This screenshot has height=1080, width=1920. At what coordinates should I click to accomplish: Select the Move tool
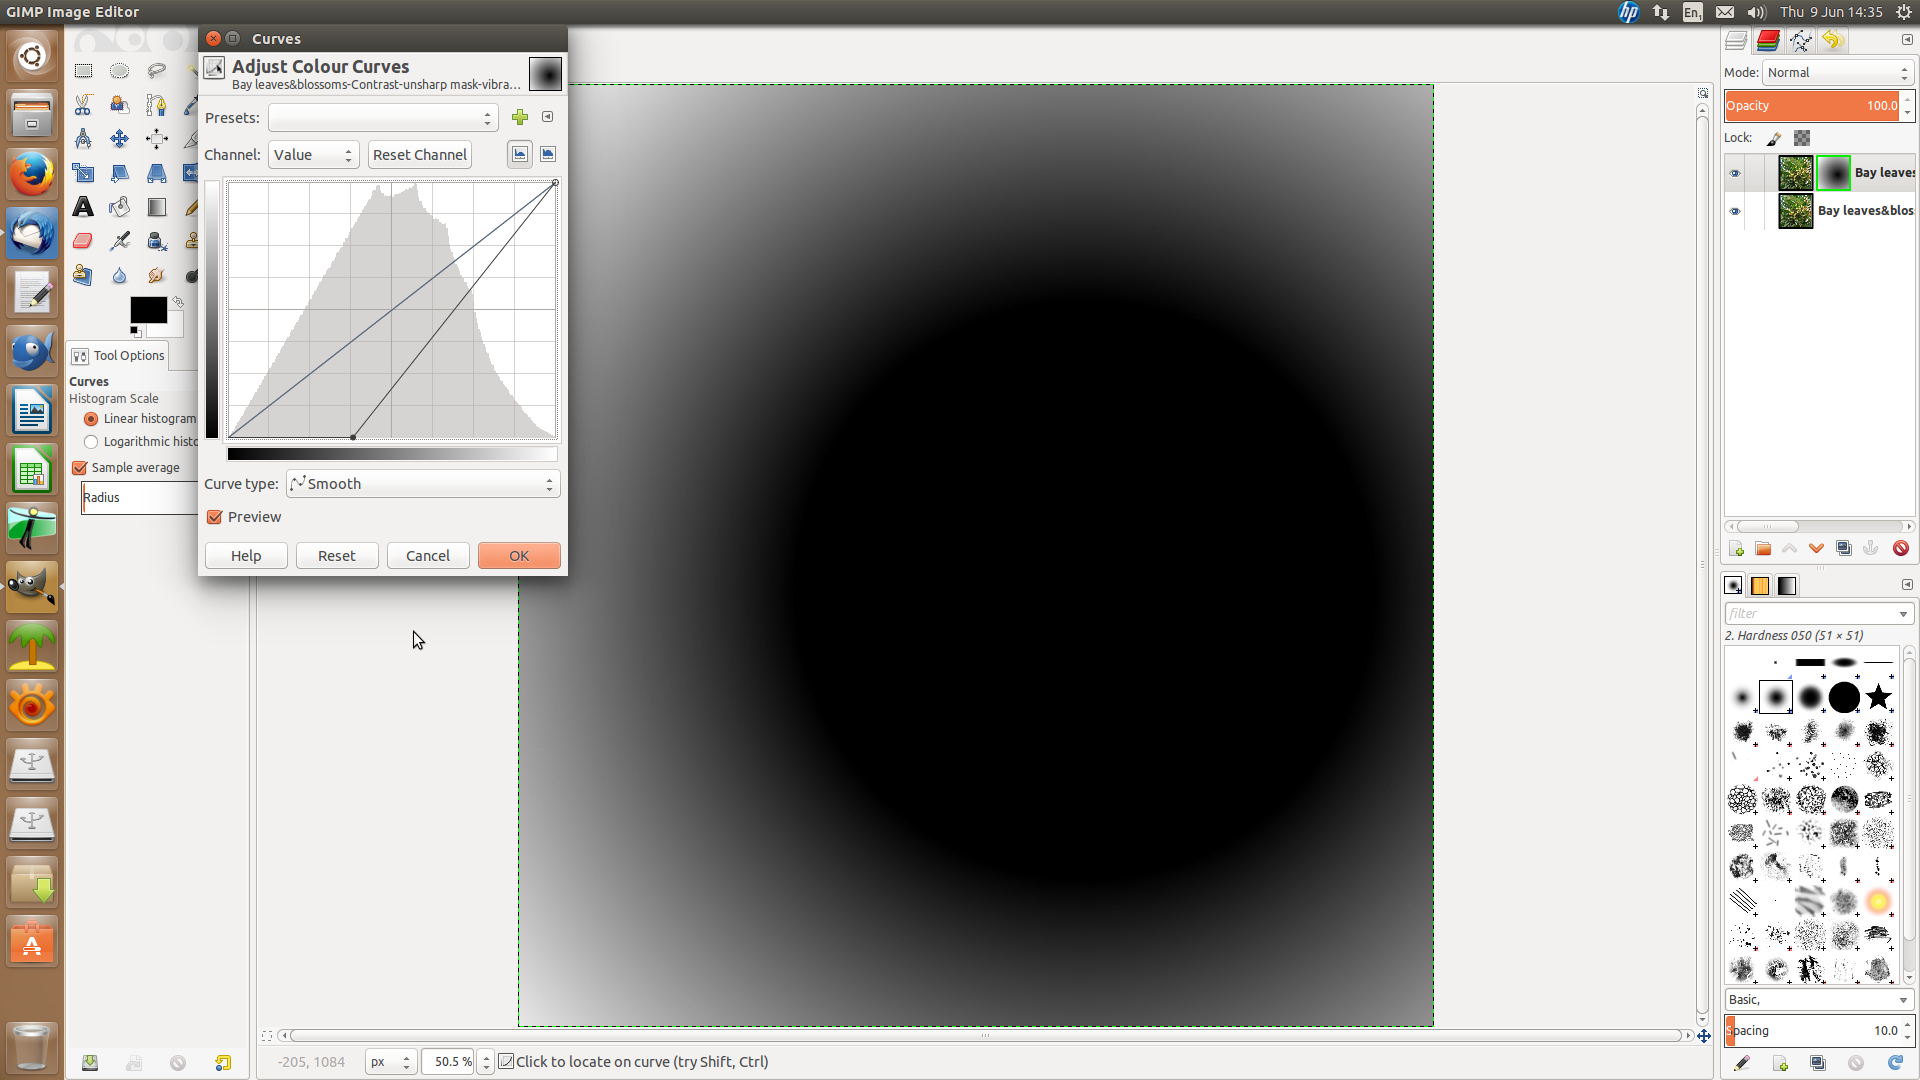[119, 139]
